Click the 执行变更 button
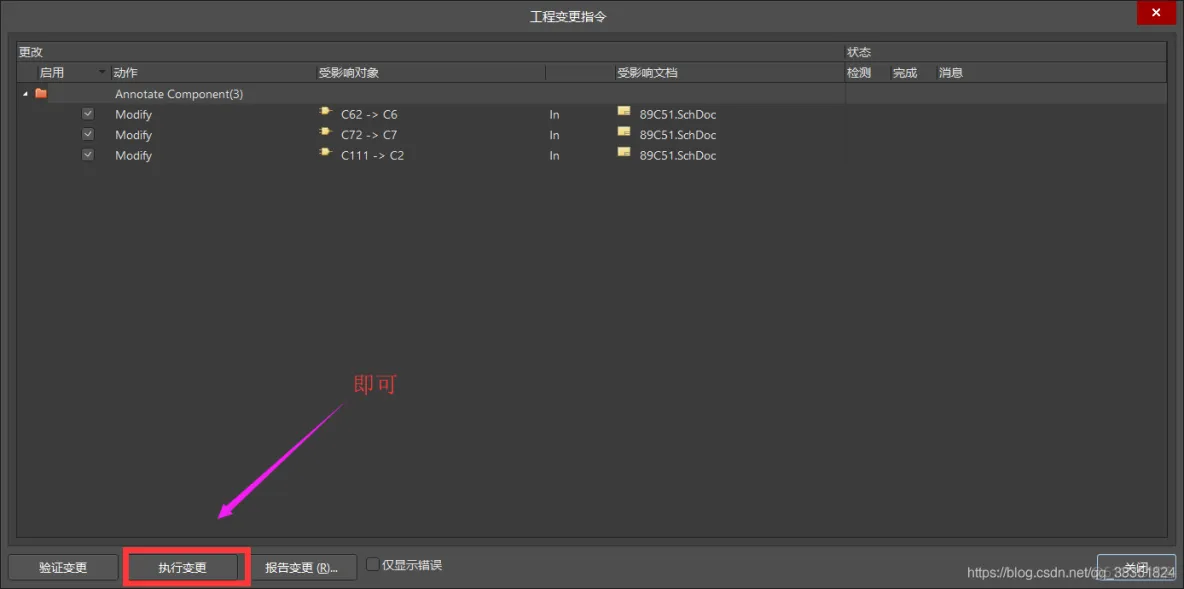 183,567
